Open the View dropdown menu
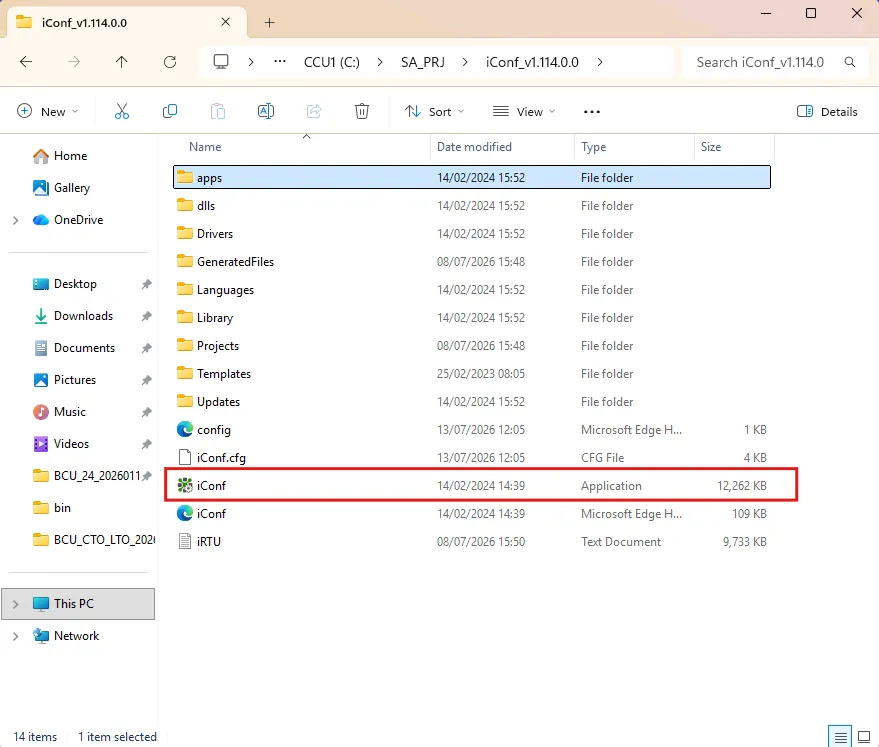Screen dimensions: 879x747 click(x=524, y=112)
